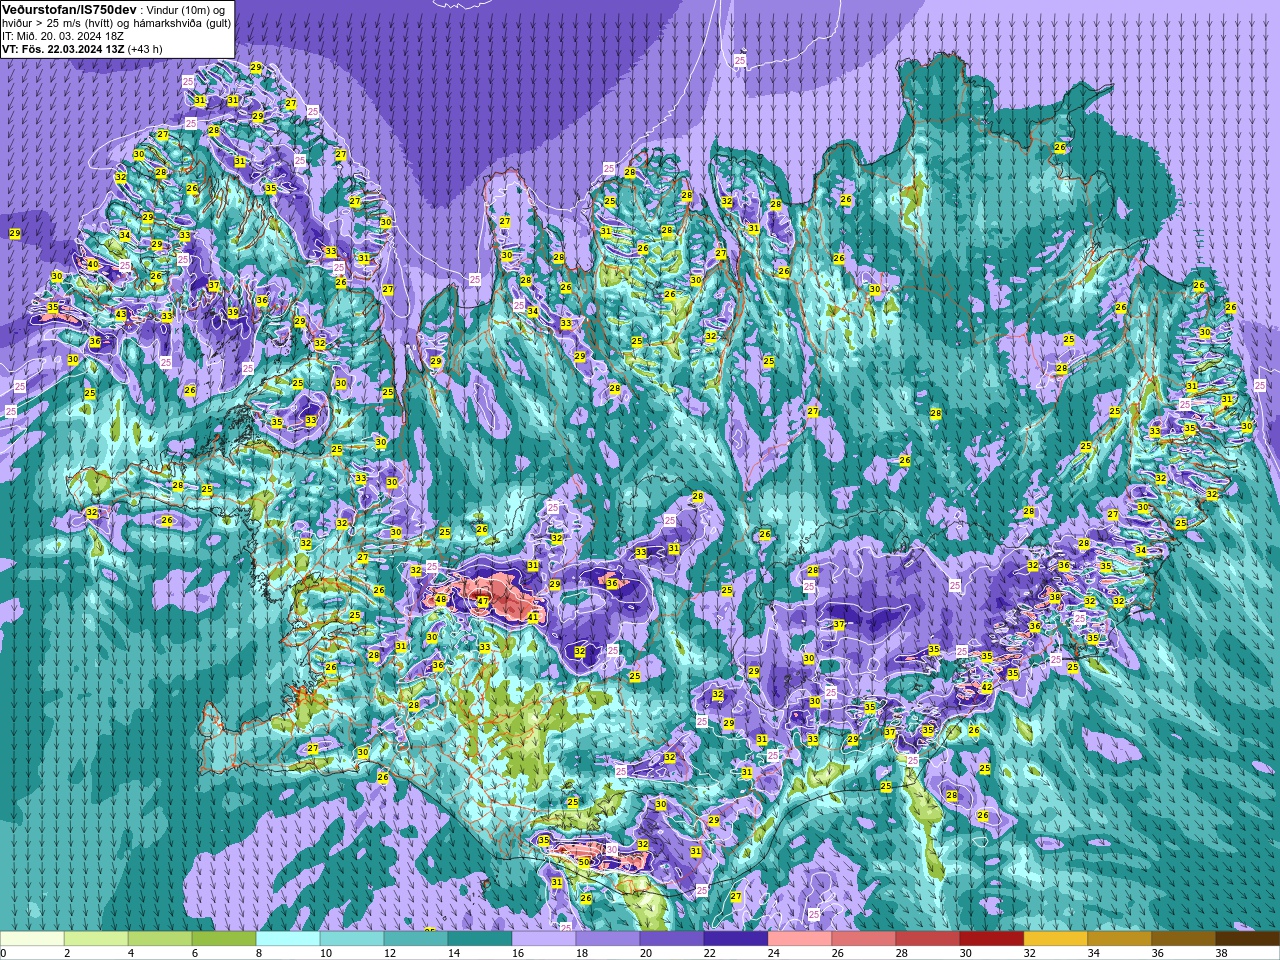Click the yellow gust label 41
The width and height of the screenshot is (1280, 960).
[533, 618]
